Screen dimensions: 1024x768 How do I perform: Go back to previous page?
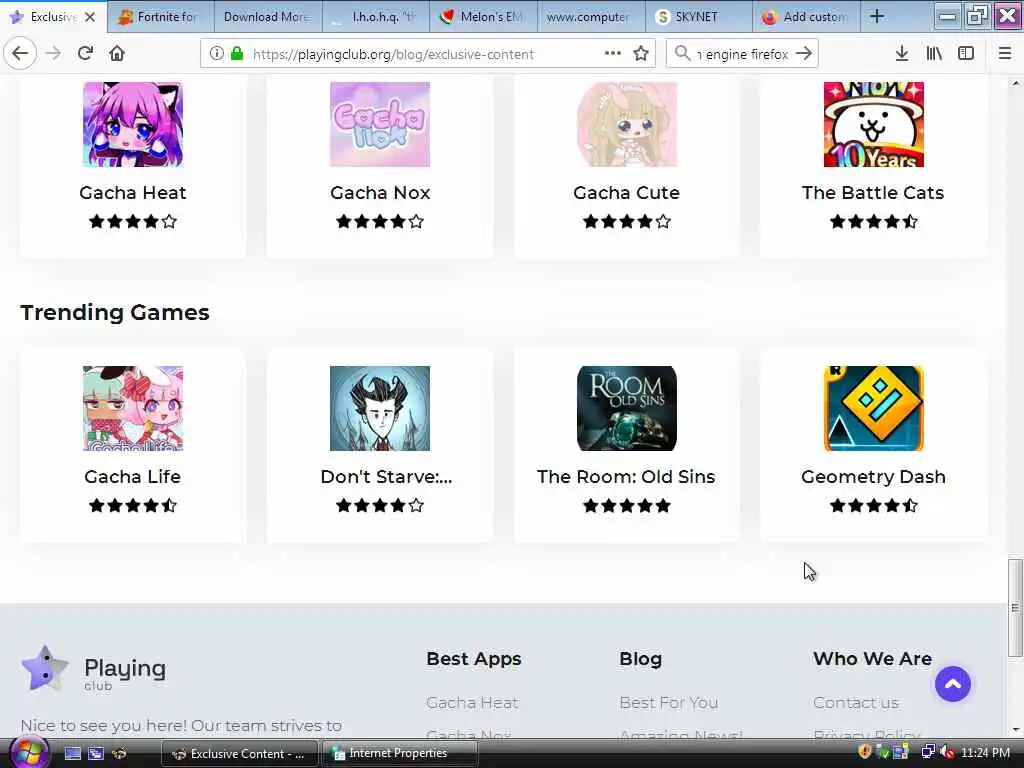[20, 54]
